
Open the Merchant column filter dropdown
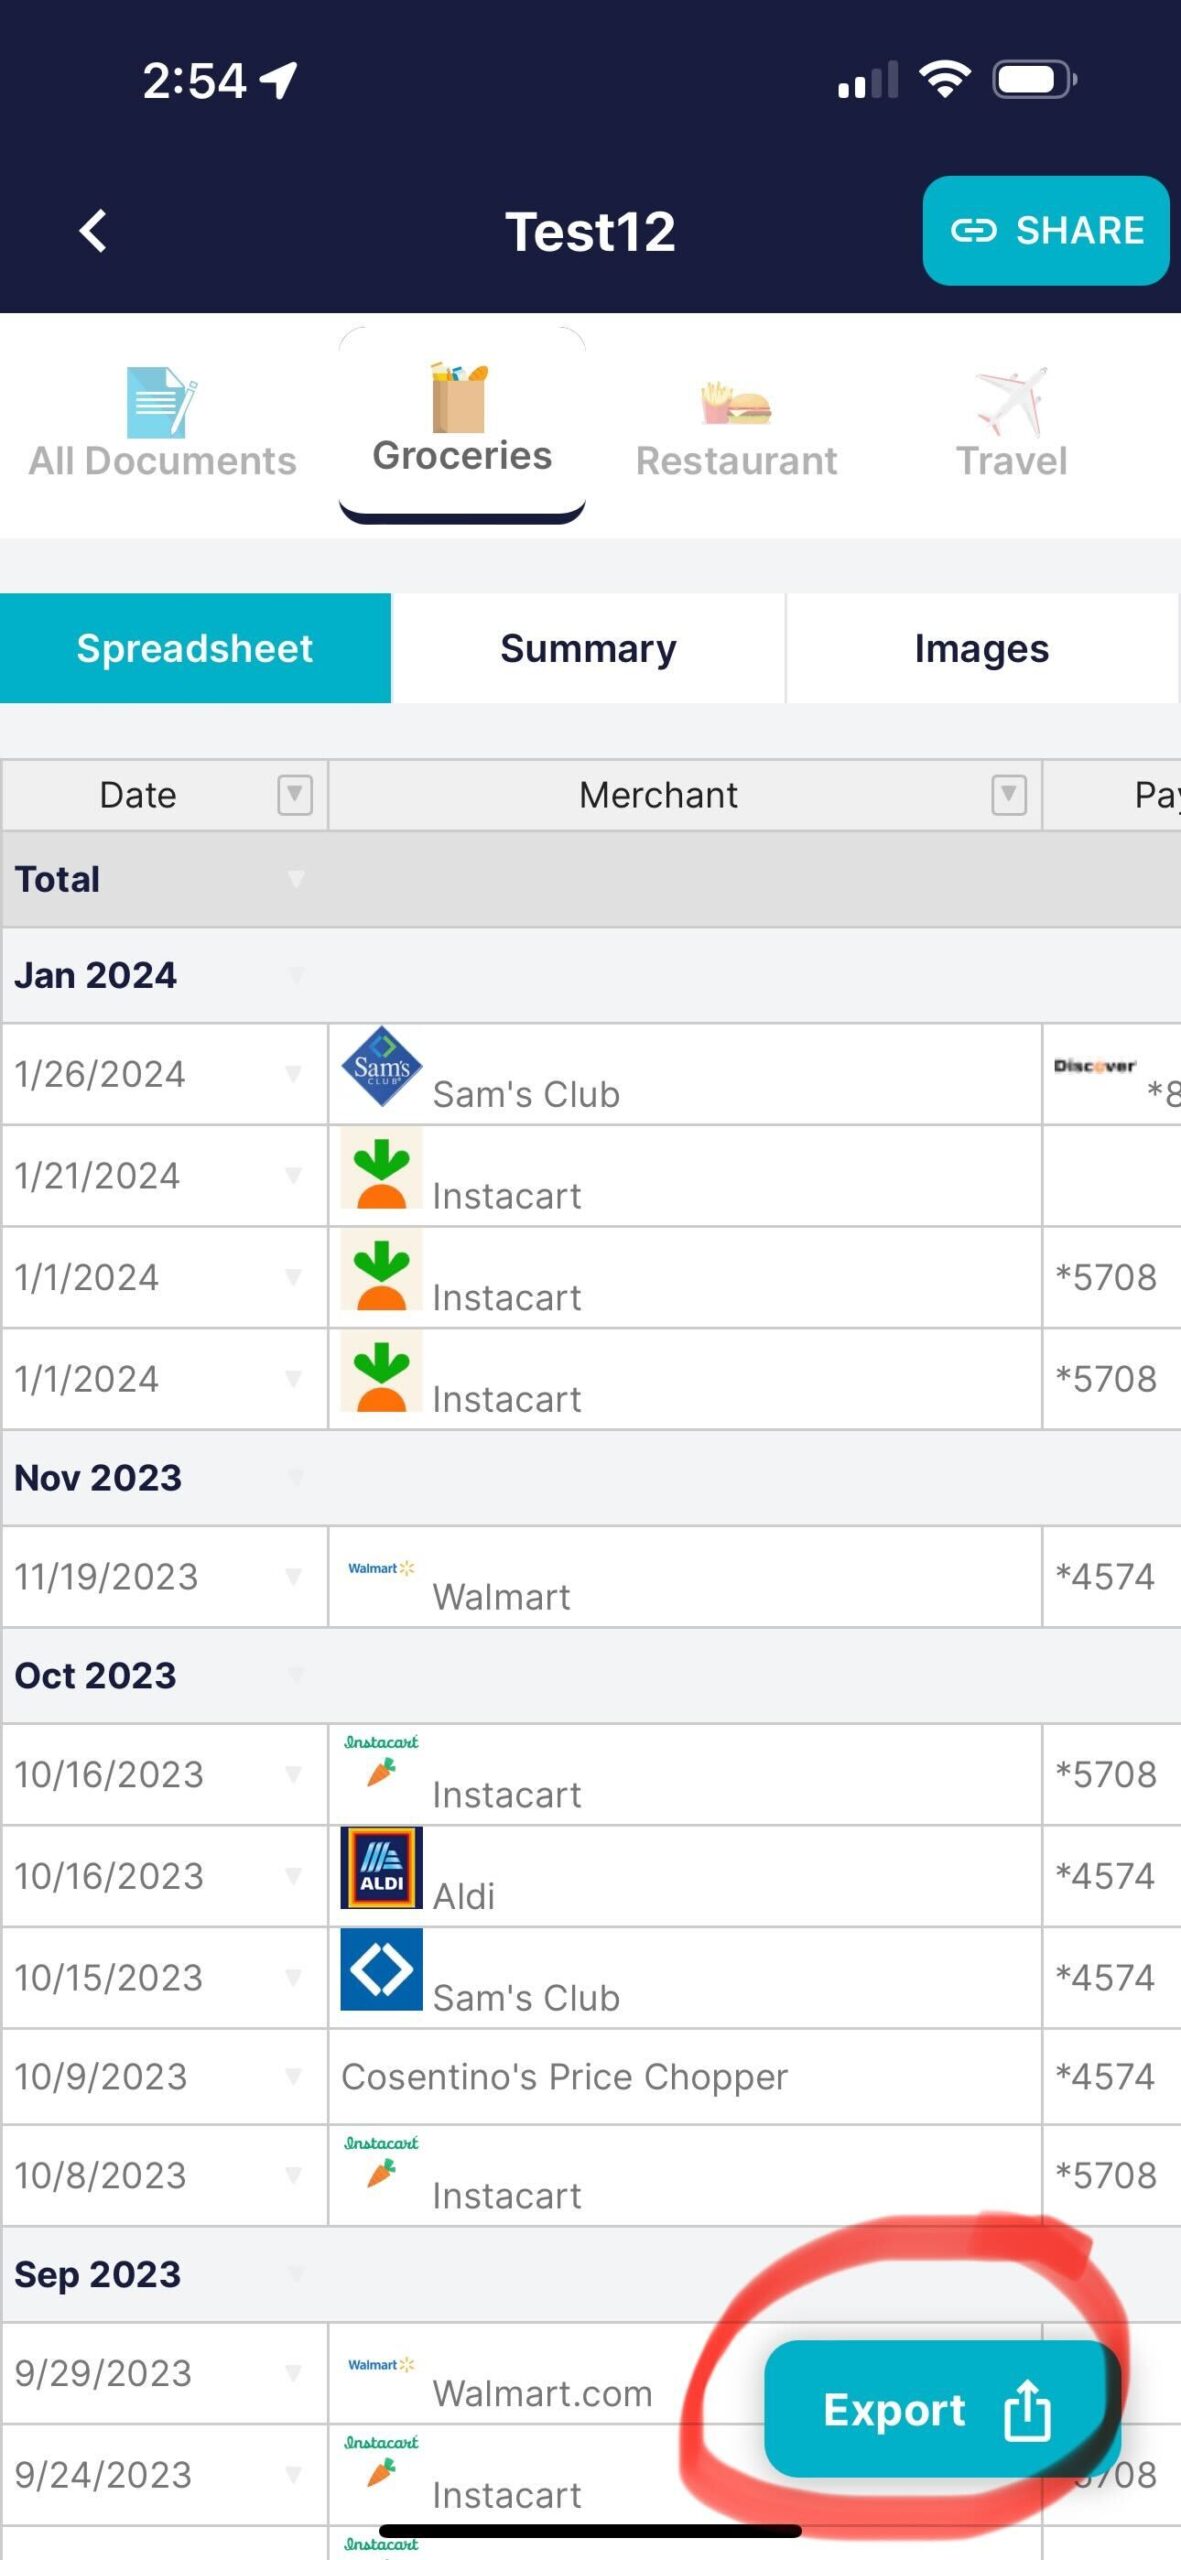pyautogui.click(x=1008, y=795)
